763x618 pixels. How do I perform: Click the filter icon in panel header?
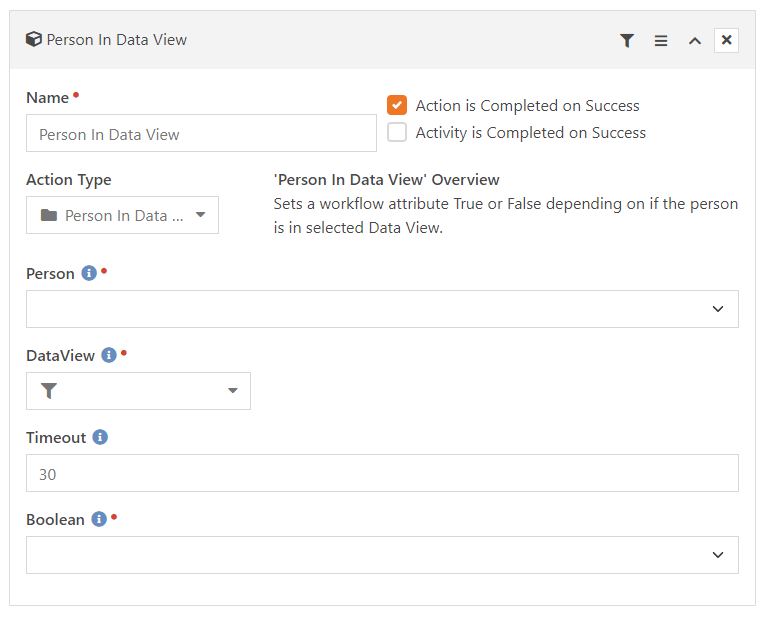click(627, 40)
